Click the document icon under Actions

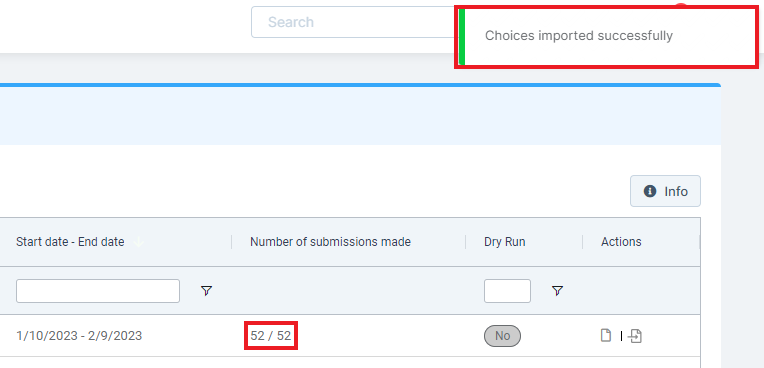[606, 335]
